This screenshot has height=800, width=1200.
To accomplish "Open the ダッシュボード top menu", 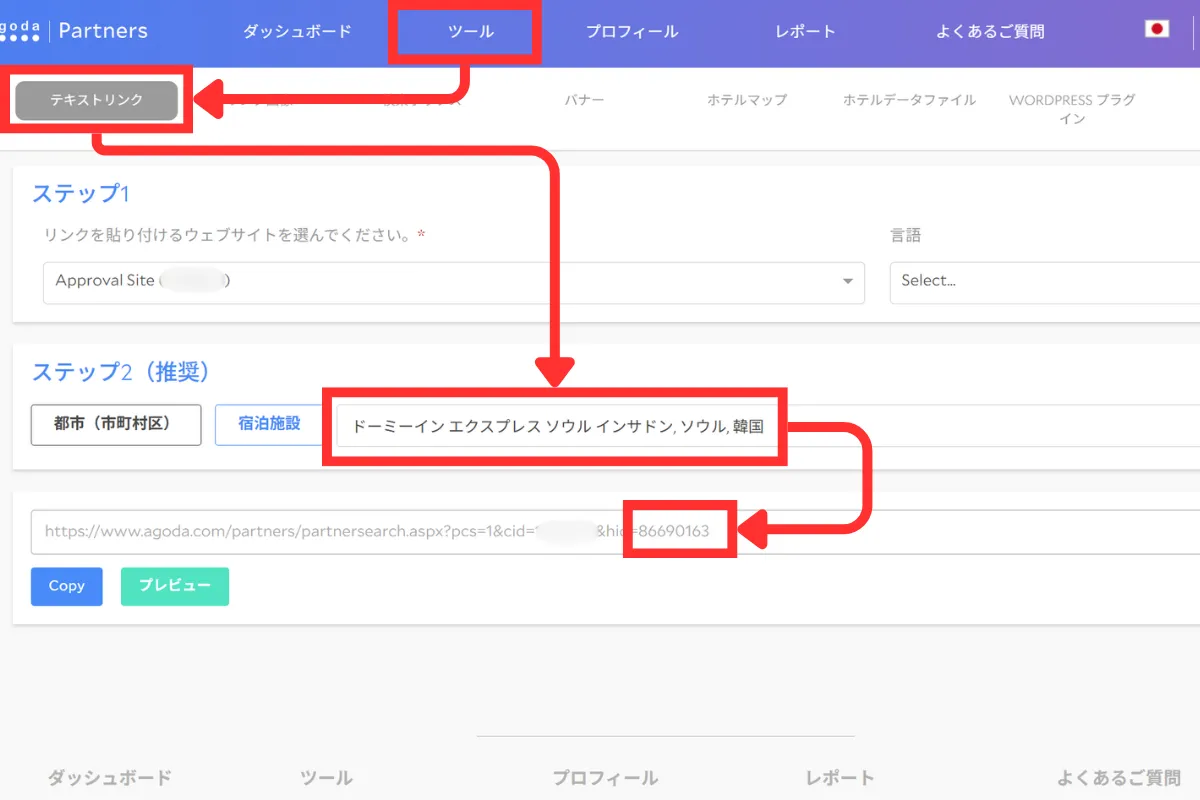I will [x=297, y=31].
